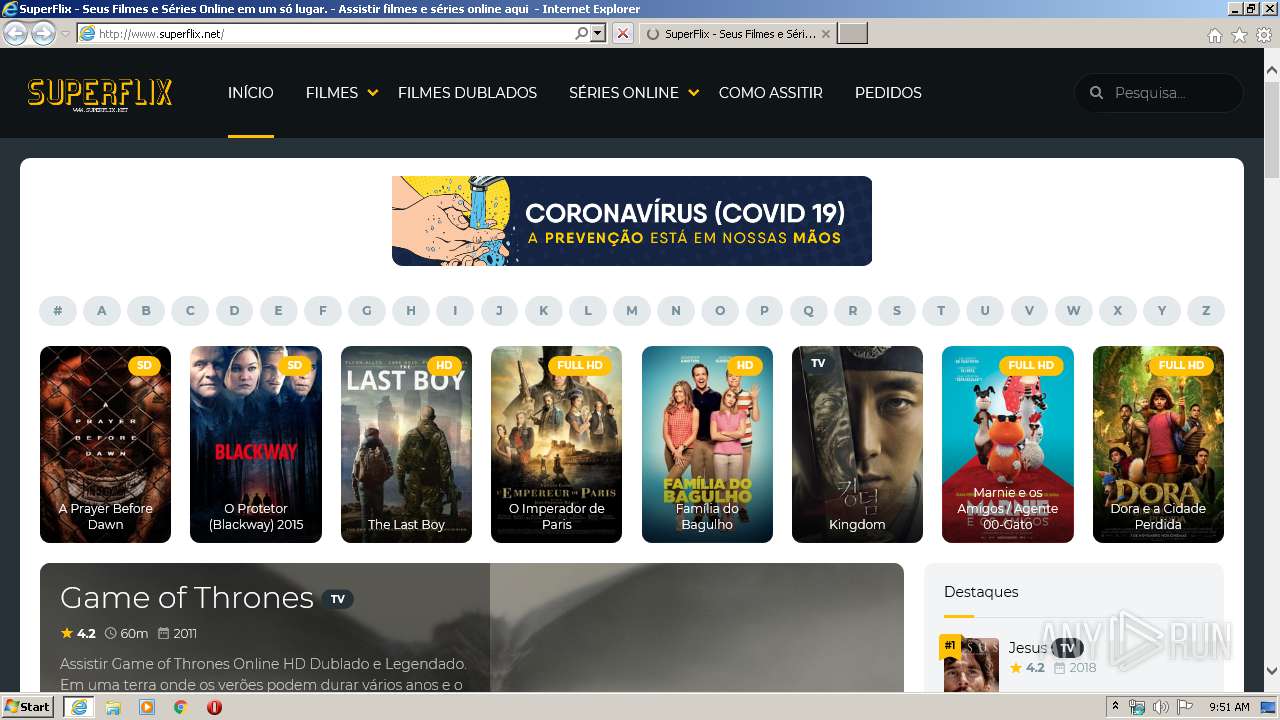Open a new blank tab

click(852, 34)
